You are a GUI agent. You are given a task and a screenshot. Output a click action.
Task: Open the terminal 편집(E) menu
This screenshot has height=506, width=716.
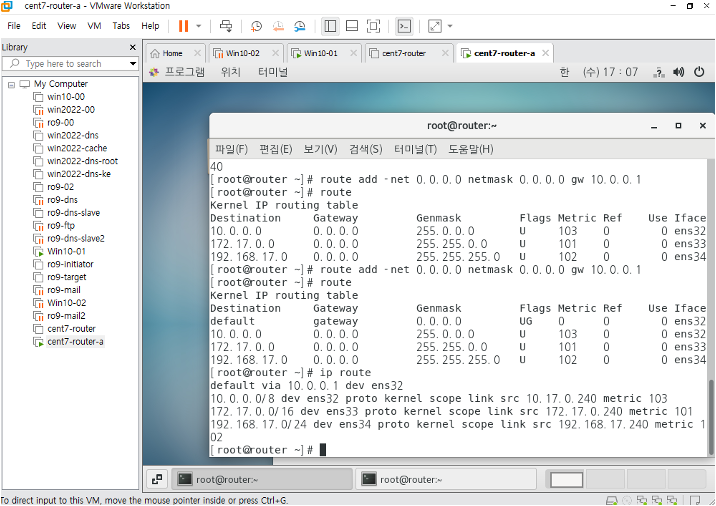[276, 149]
